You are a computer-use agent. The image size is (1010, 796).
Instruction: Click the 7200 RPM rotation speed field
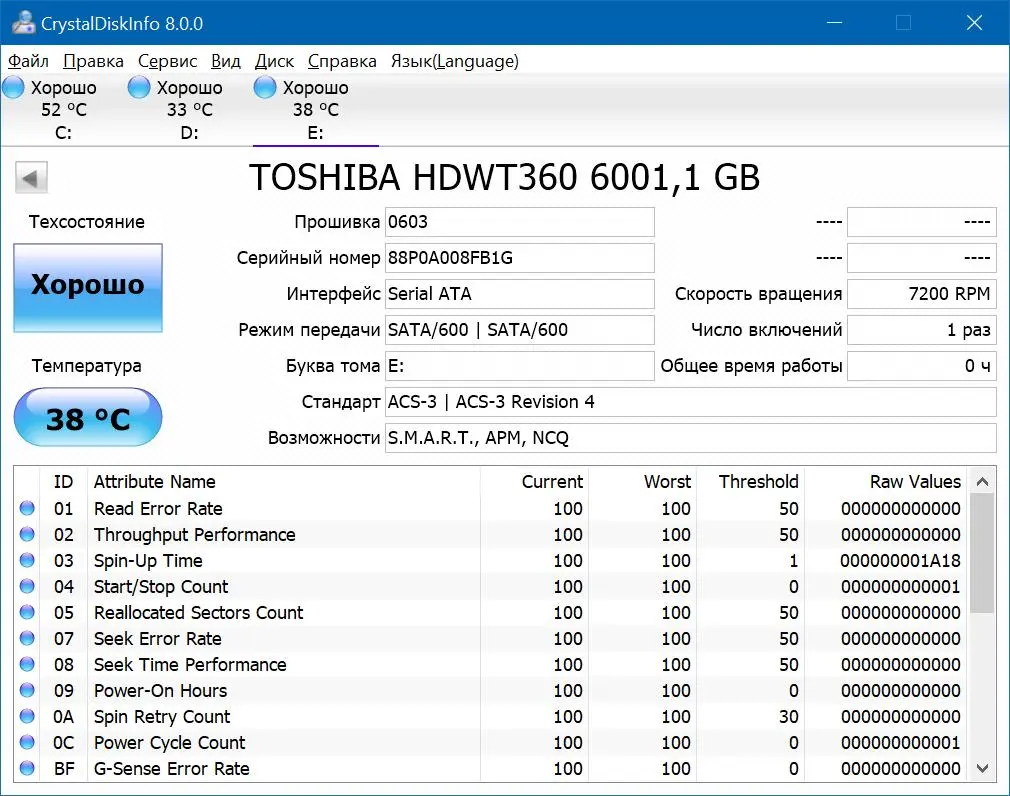(x=922, y=294)
